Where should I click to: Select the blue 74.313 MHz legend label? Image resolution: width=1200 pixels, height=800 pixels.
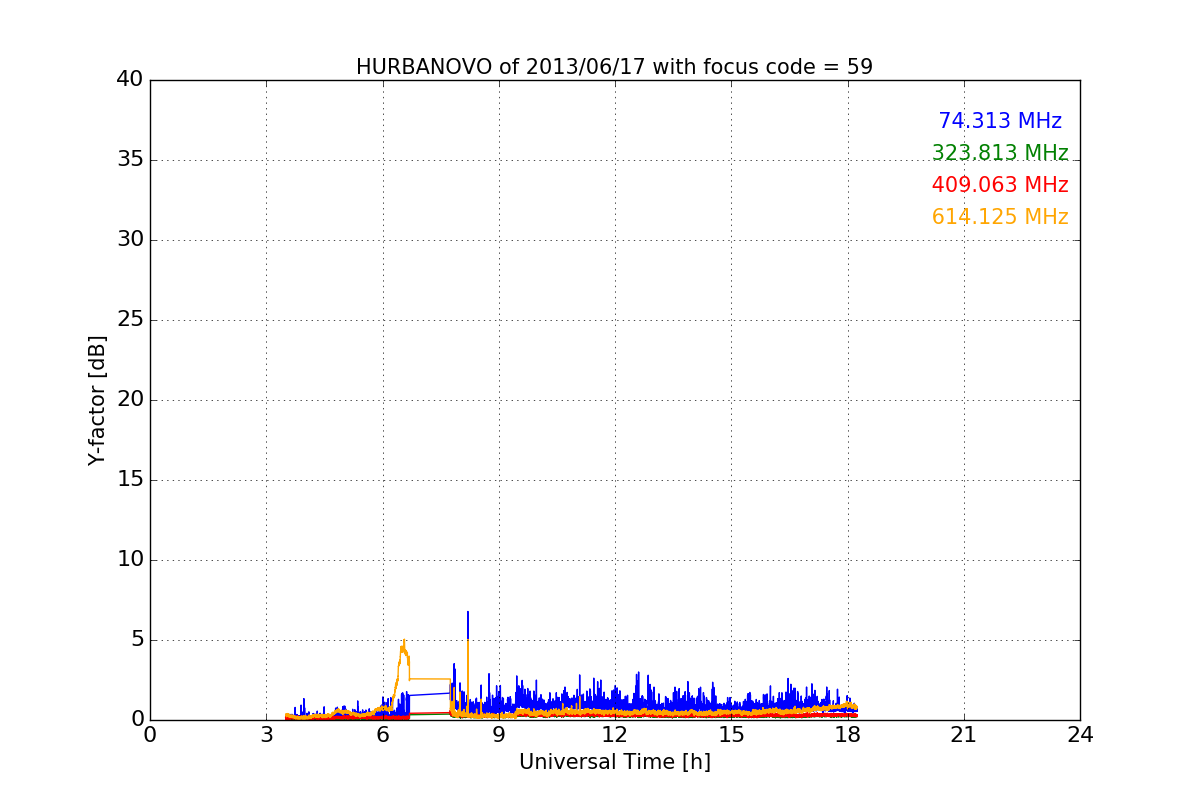tap(1000, 121)
